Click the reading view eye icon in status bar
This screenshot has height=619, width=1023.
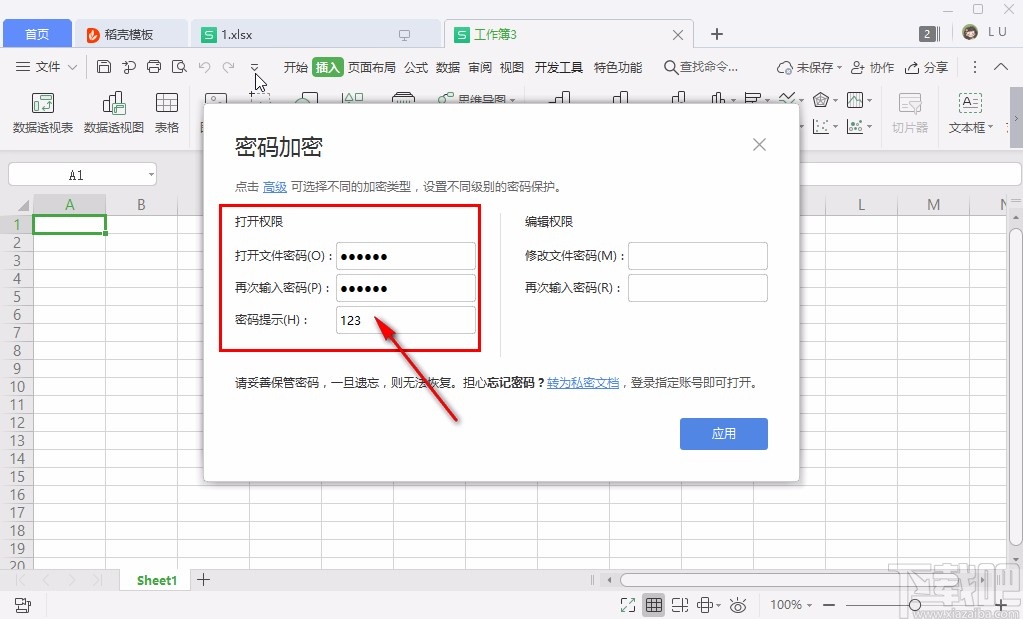pyautogui.click(x=738, y=604)
